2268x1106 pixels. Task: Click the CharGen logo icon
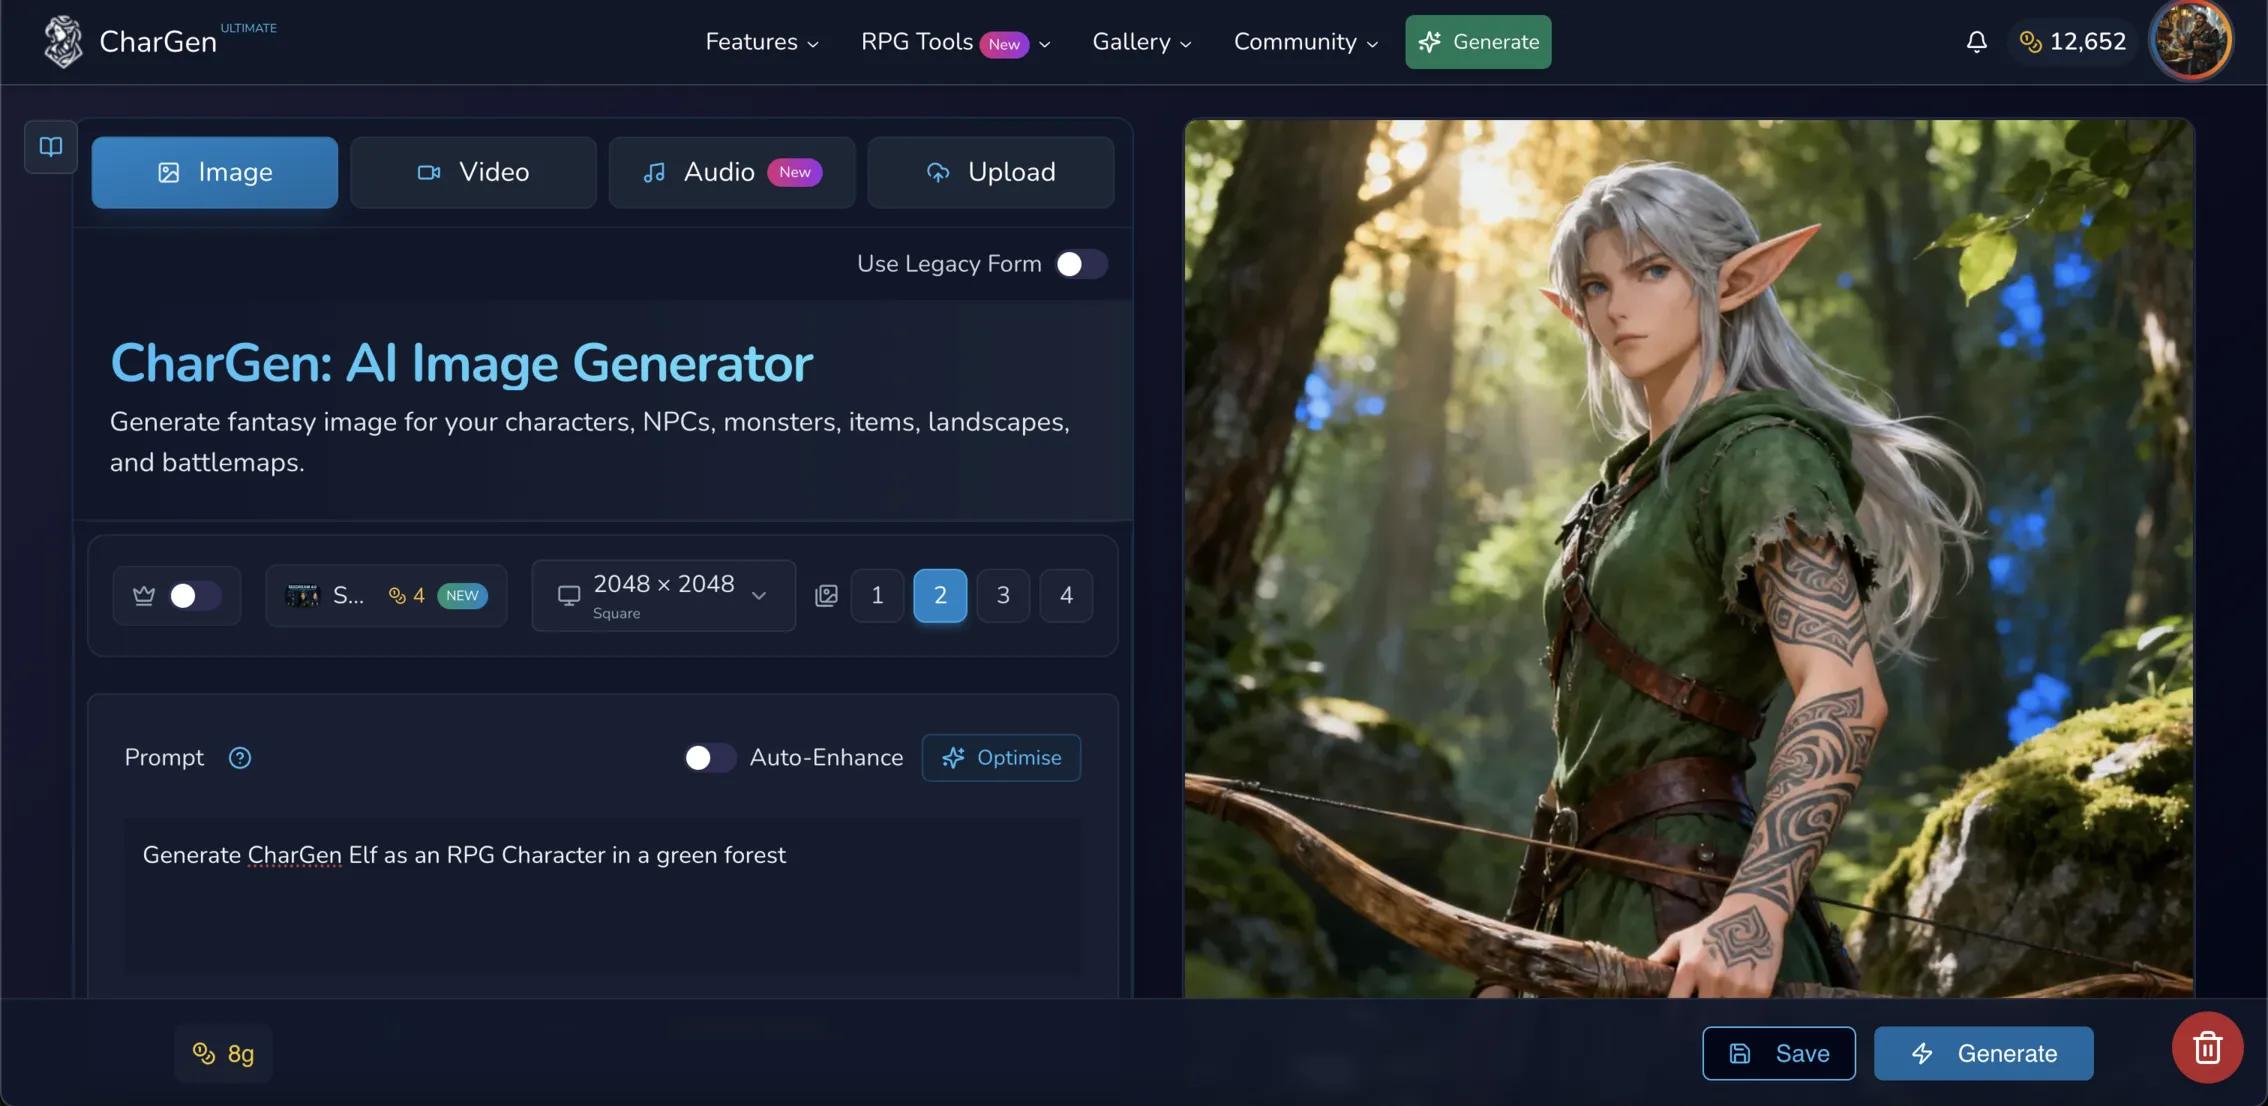[x=63, y=40]
